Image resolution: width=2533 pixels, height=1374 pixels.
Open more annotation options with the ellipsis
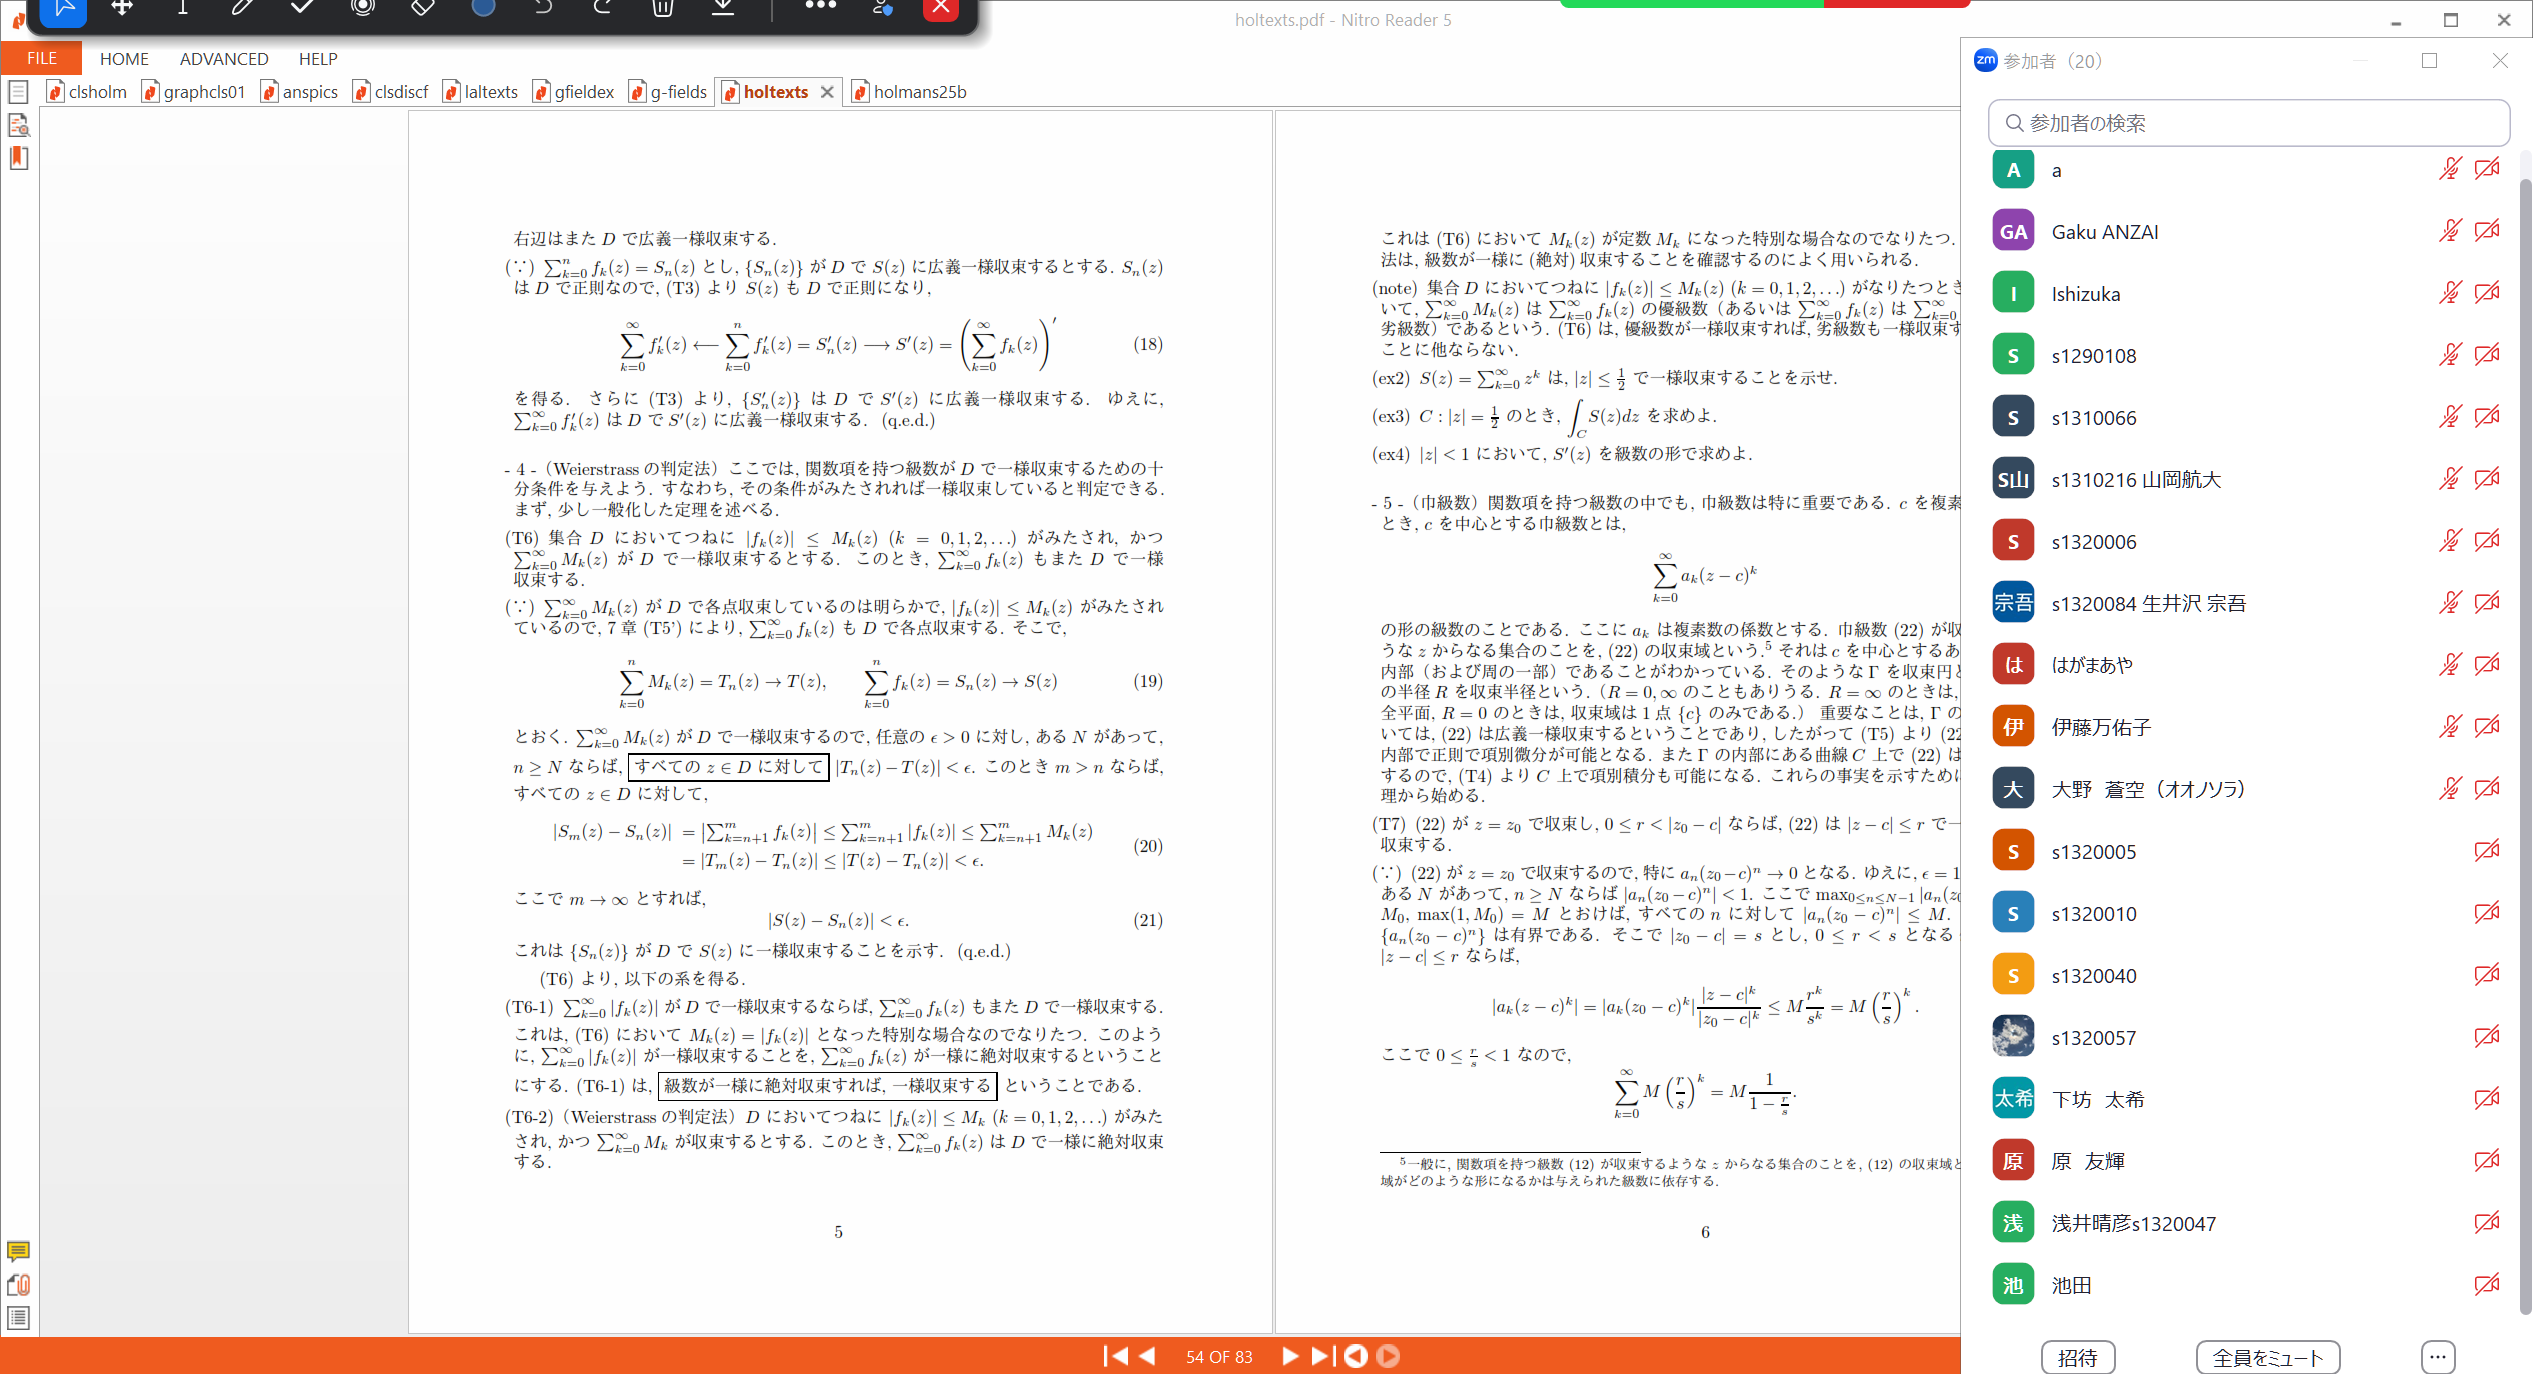(820, 7)
